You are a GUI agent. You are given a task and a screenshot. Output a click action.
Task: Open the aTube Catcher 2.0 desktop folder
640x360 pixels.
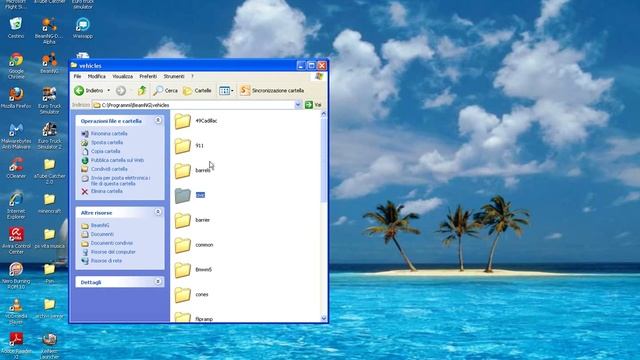coord(49,171)
